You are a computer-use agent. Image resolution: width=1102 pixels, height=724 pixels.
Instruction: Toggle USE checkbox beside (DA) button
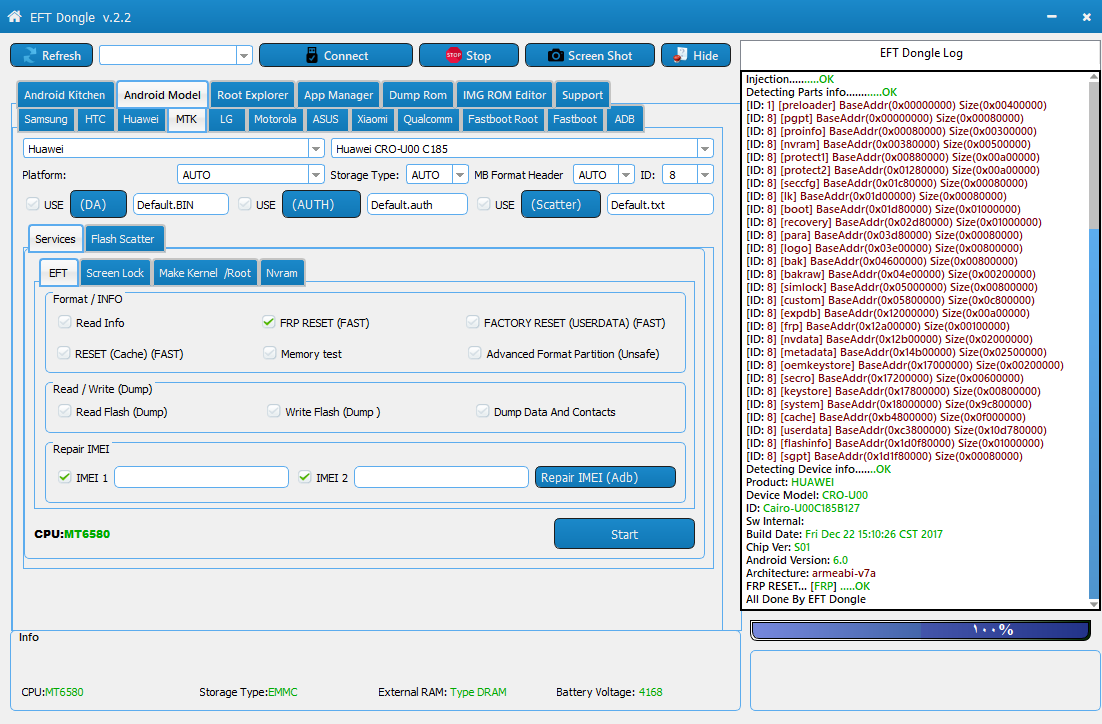(x=32, y=204)
